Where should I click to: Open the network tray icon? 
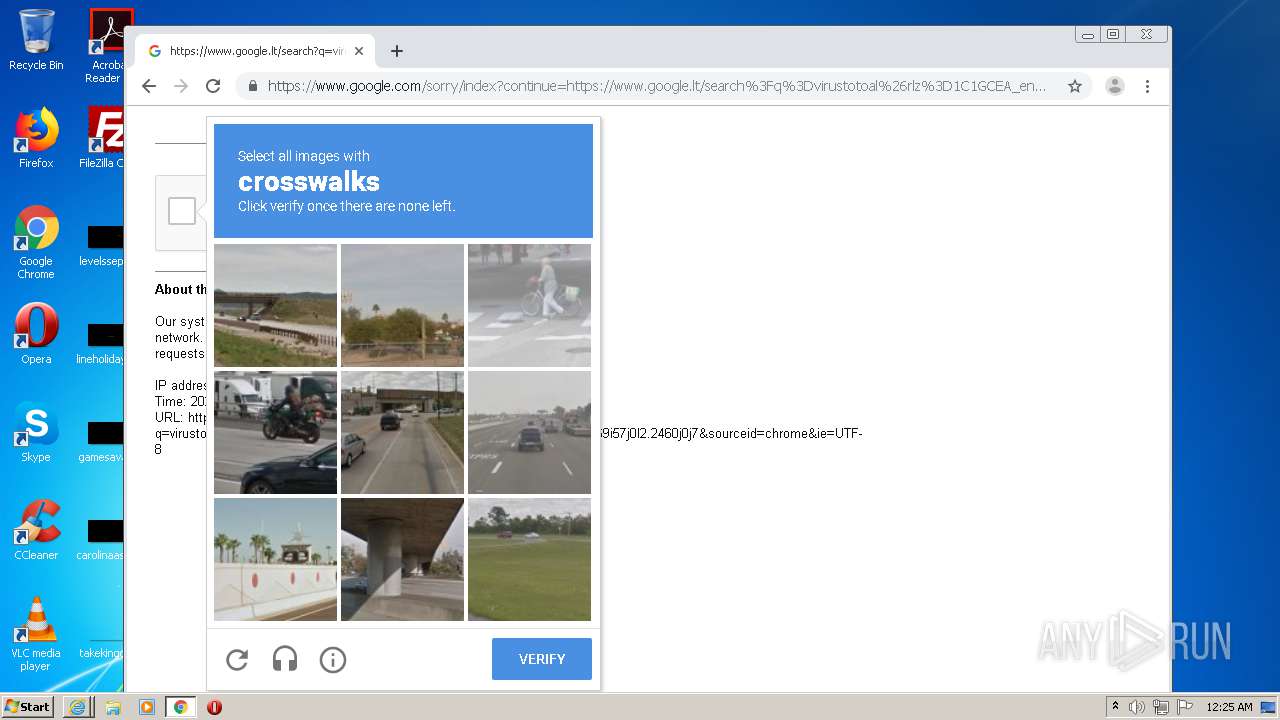coord(1161,707)
